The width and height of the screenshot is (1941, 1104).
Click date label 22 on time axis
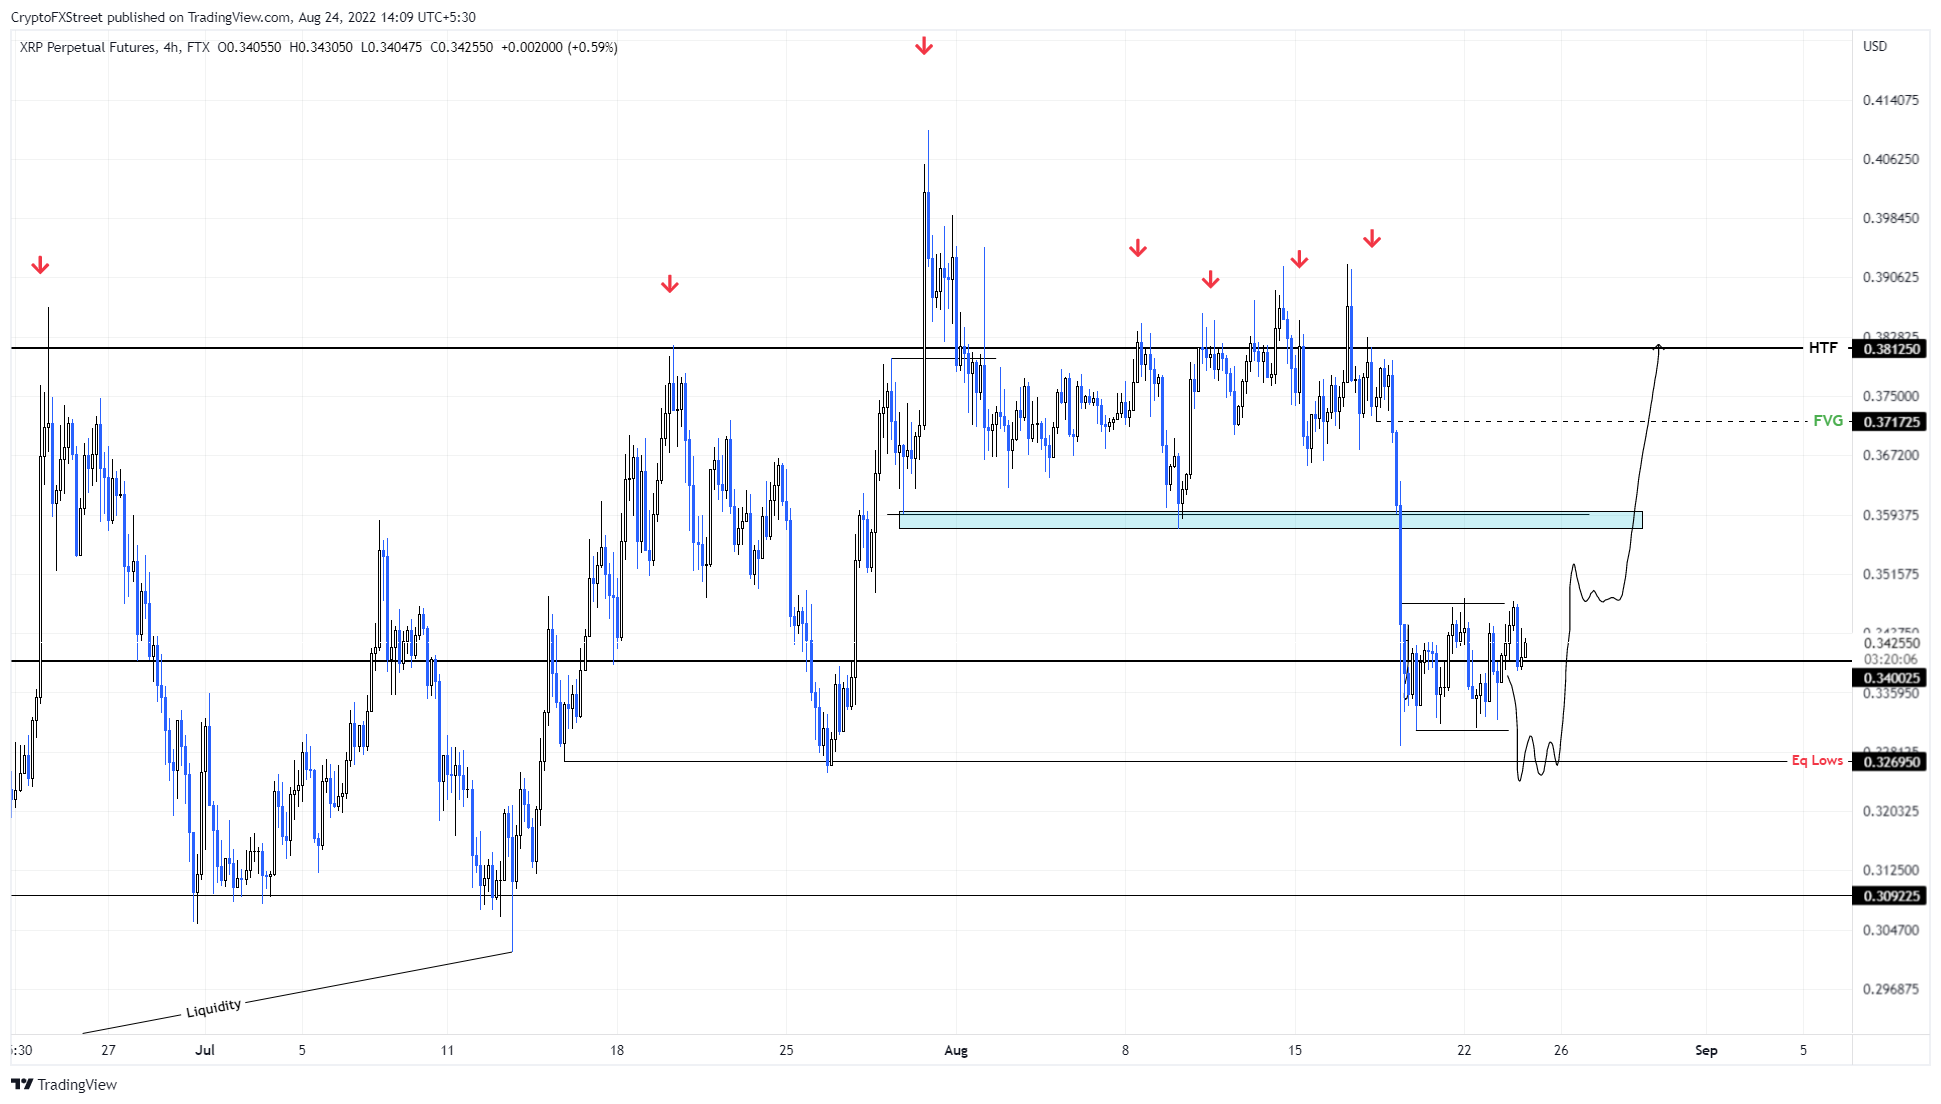[1464, 1050]
